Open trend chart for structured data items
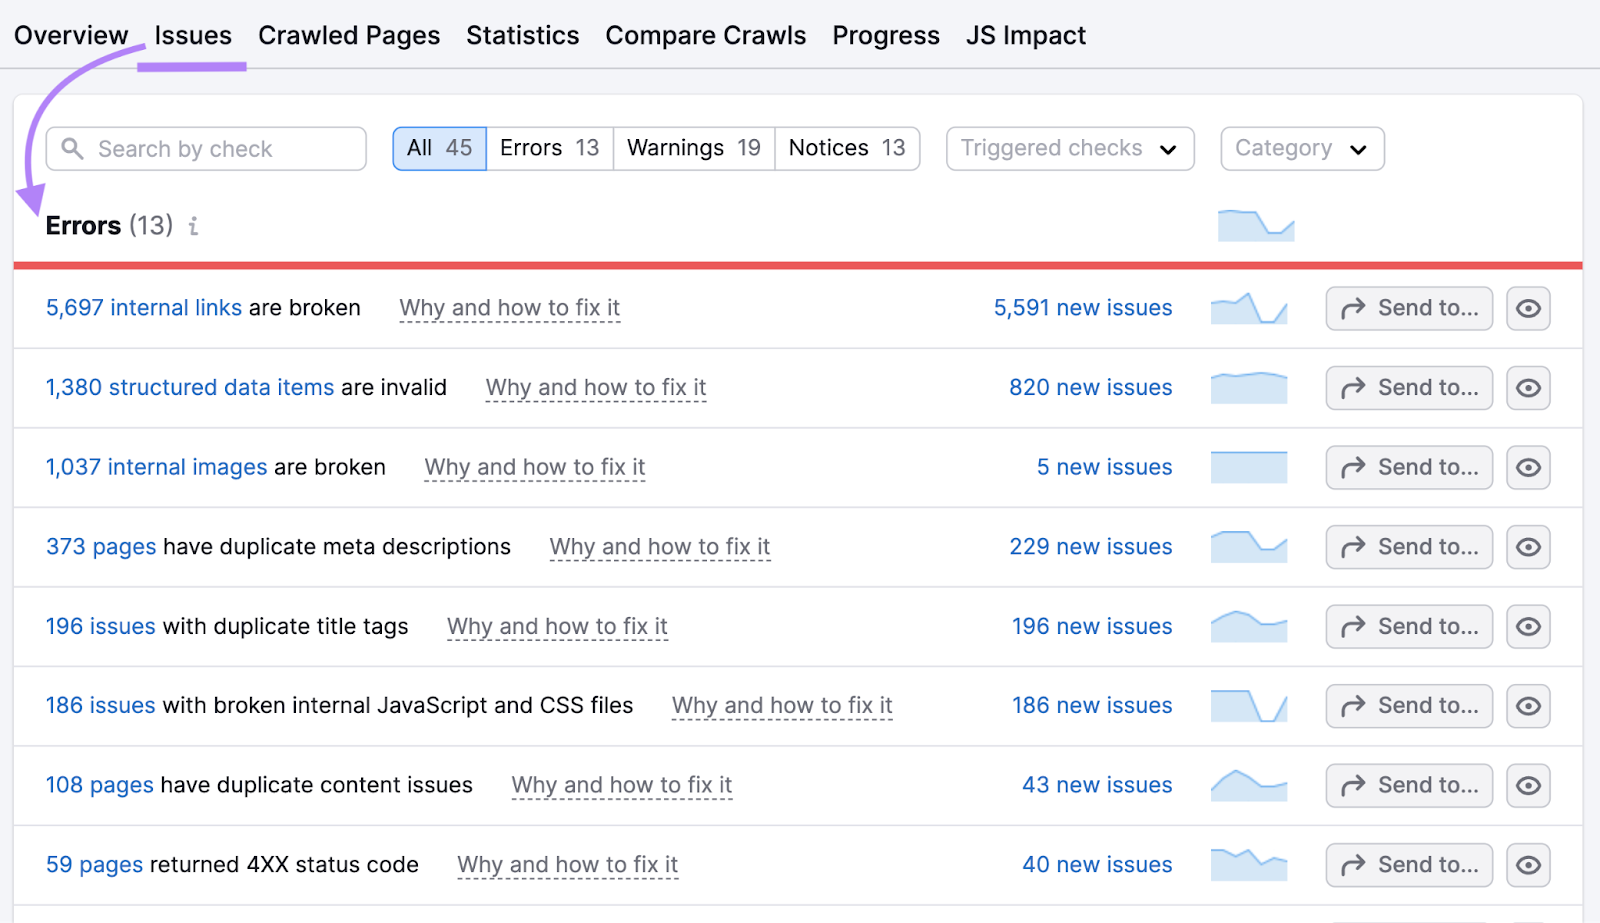1600x923 pixels. pyautogui.click(x=1249, y=388)
